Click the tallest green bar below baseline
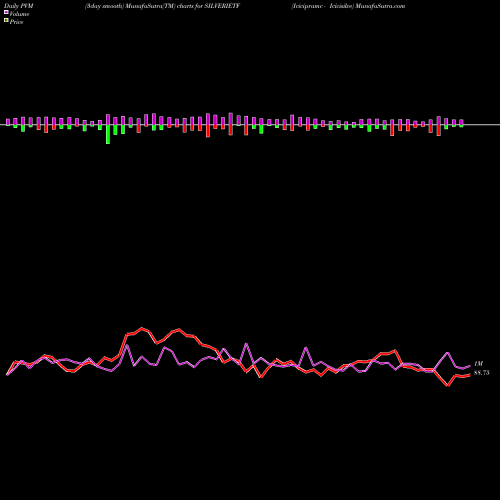 108,134
